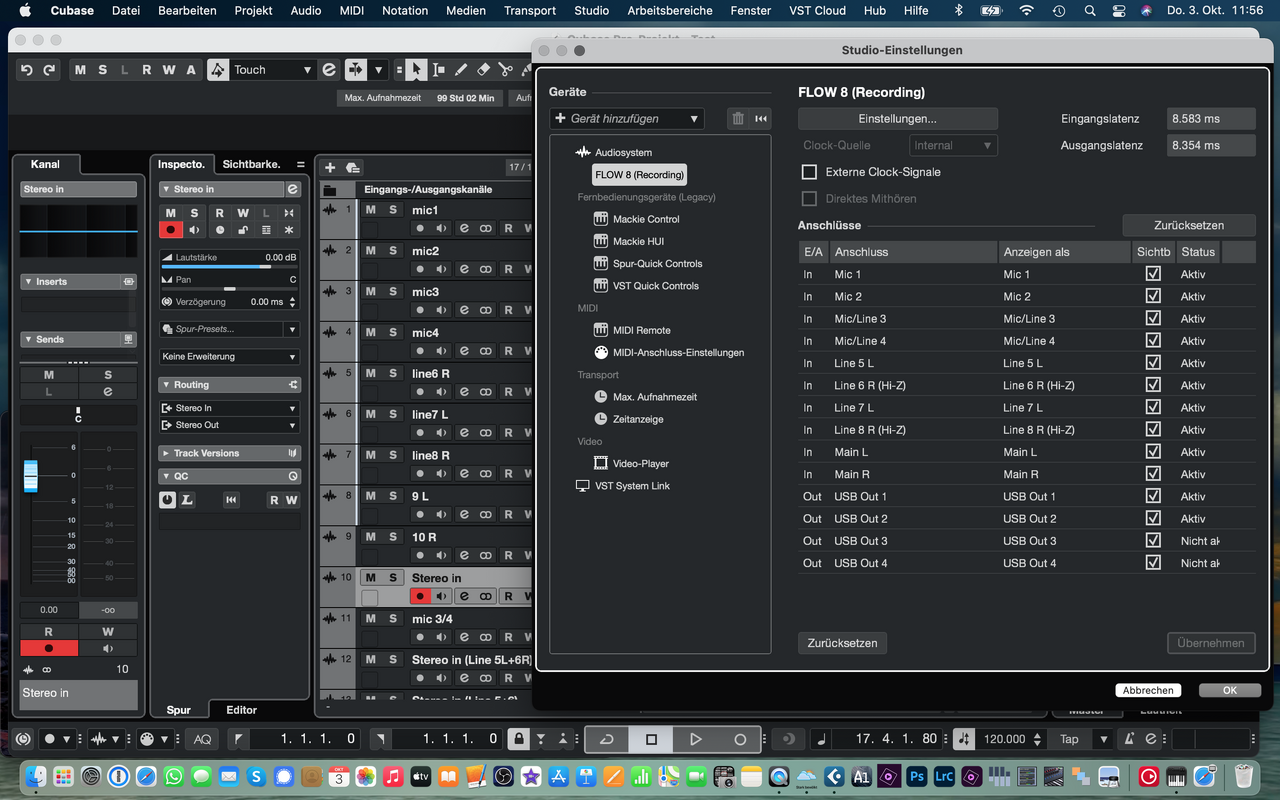Open edit channel settings on mic2 track

(465, 269)
